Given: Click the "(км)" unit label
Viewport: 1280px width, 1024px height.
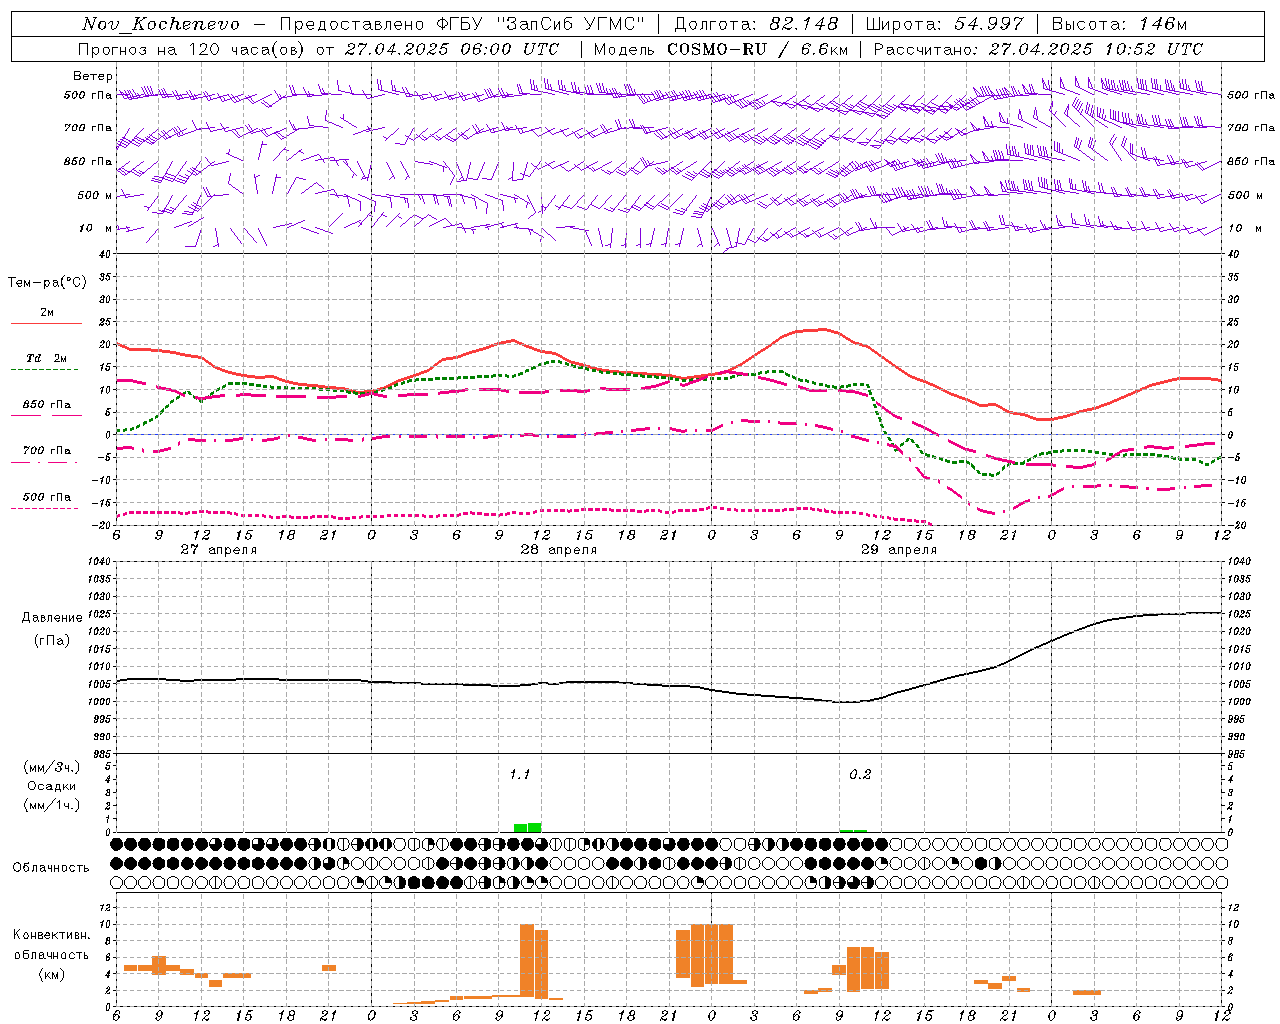Looking at the screenshot, I should click(x=51, y=973).
